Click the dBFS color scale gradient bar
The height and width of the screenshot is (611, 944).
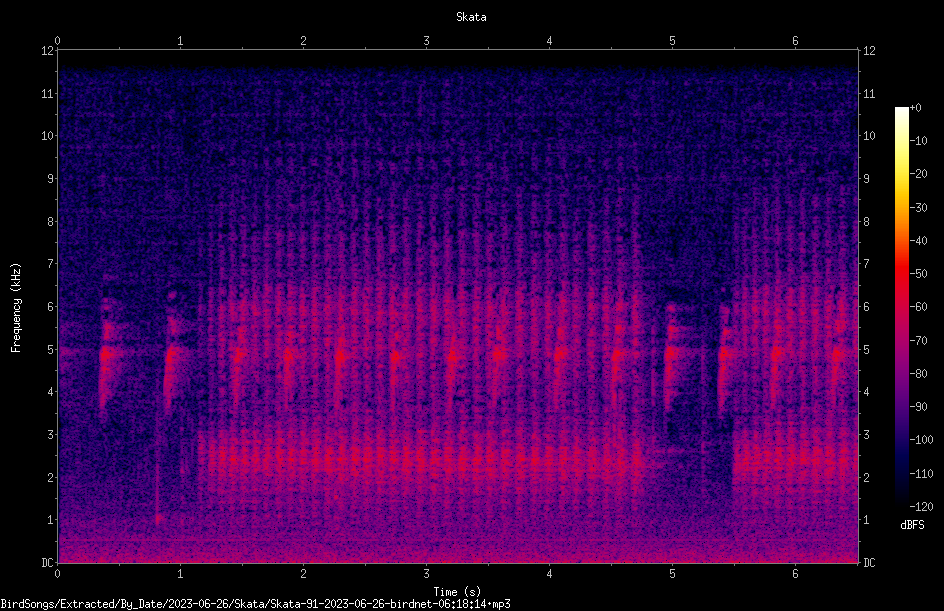click(x=901, y=306)
